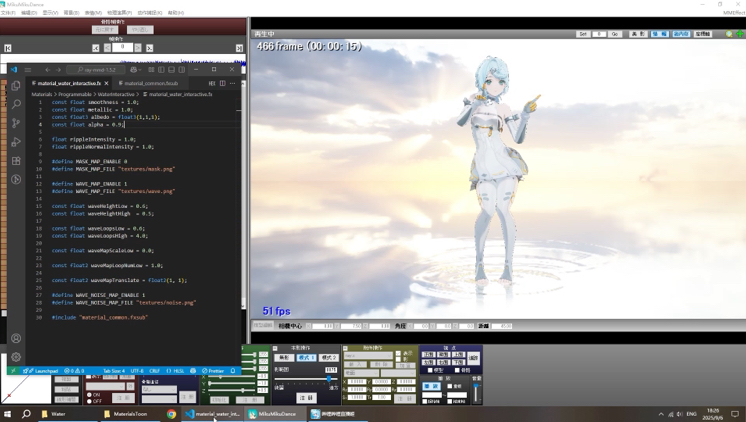Collapse the accessory operation panel toggle
Image resolution: width=746 pixels, height=422 pixels.
pos(345,348)
